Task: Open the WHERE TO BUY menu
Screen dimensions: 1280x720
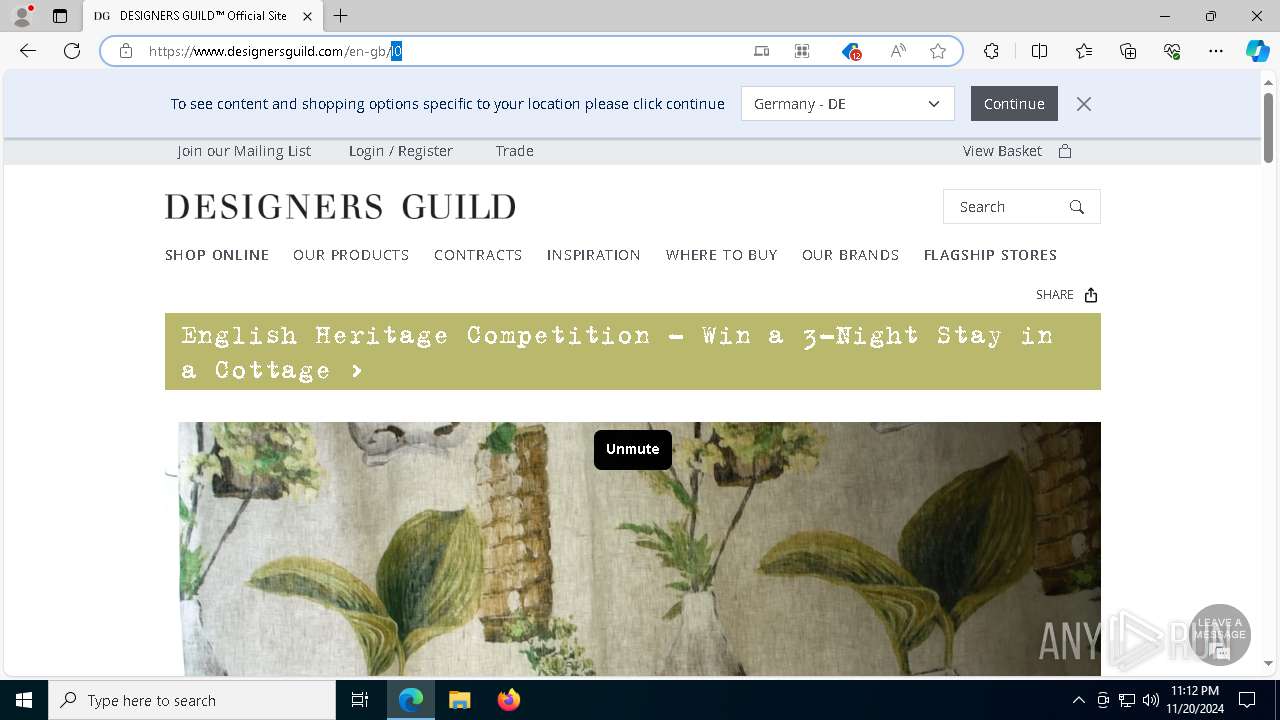Action: 721,255
